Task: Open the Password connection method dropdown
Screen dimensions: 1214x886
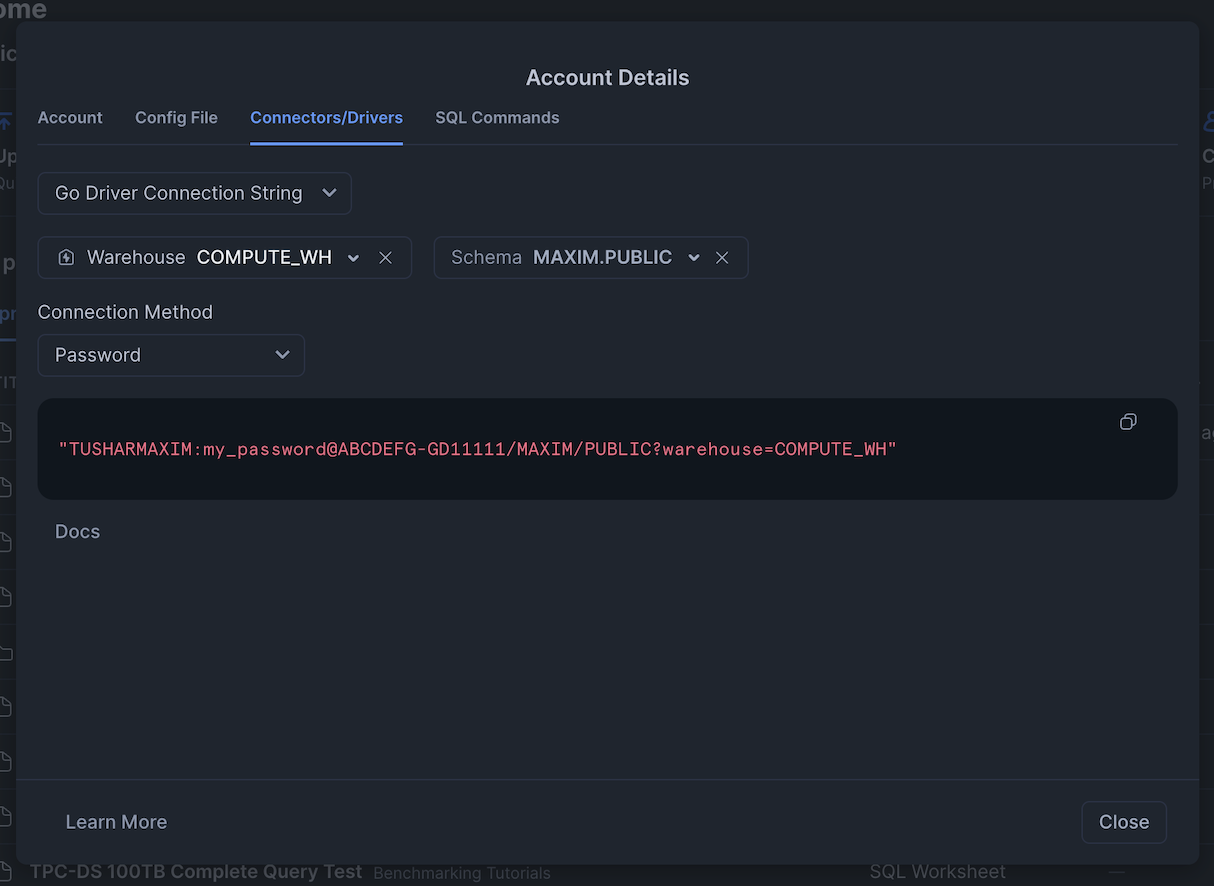Action: (x=171, y=355)
